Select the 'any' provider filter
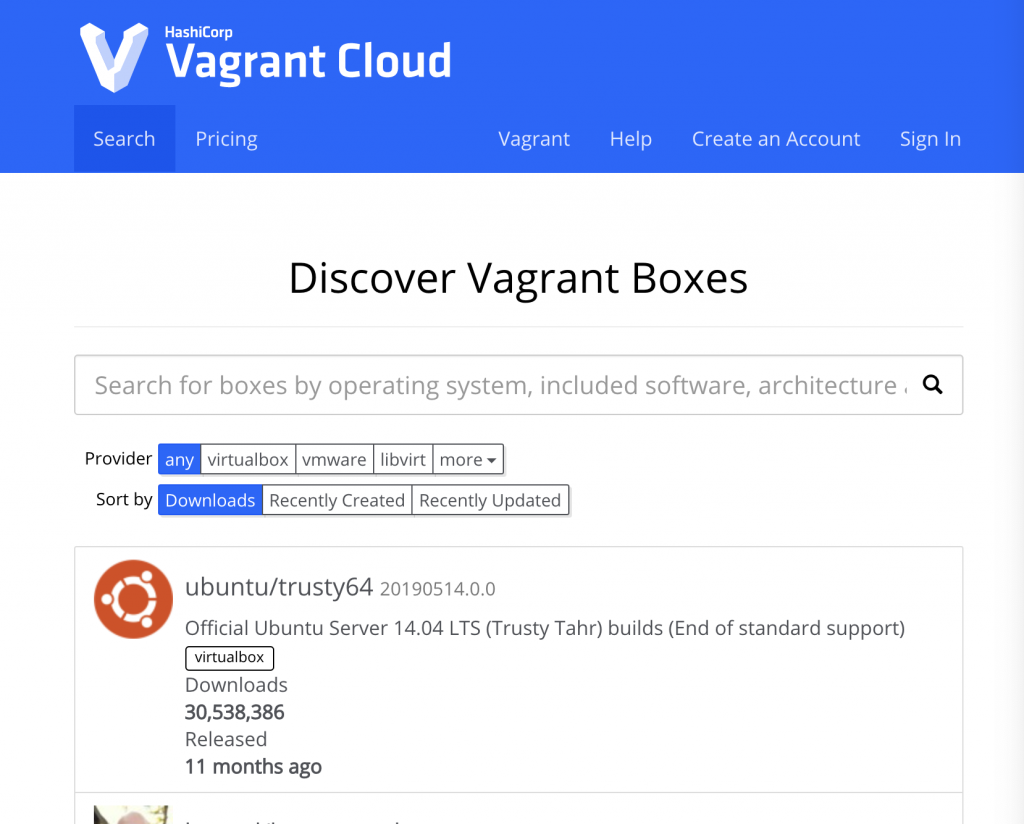This screenshot has width=1024, height=824. [179, 459]
